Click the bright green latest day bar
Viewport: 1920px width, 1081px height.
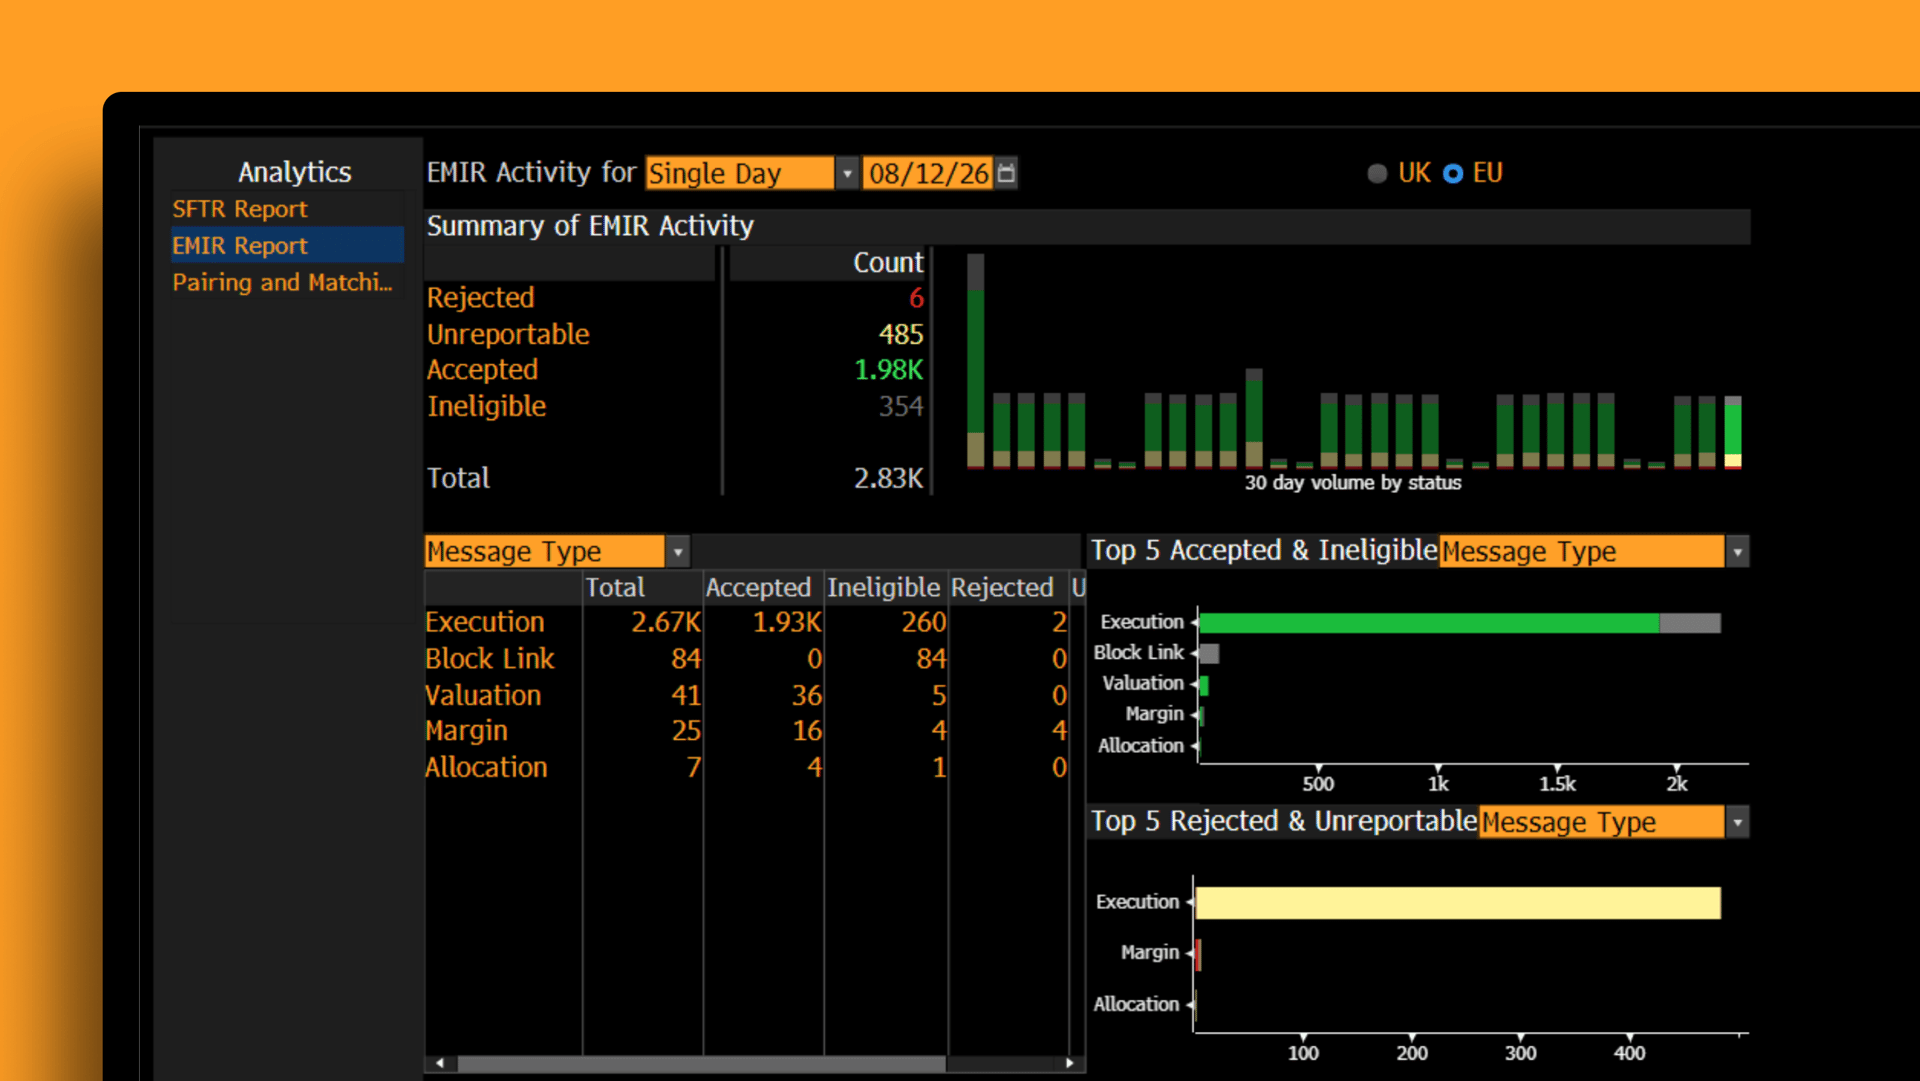point(1733,431)
